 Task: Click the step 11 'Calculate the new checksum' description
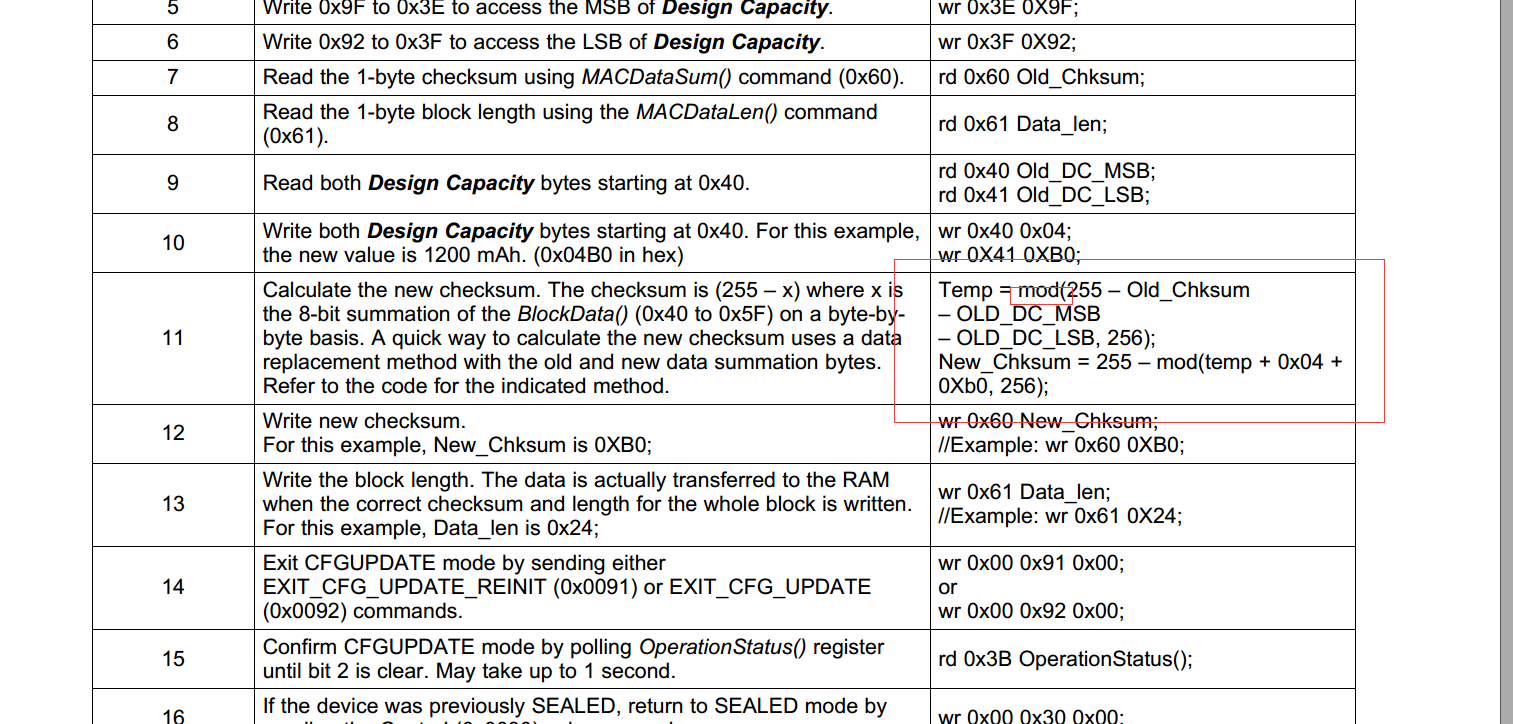(583, 338)
